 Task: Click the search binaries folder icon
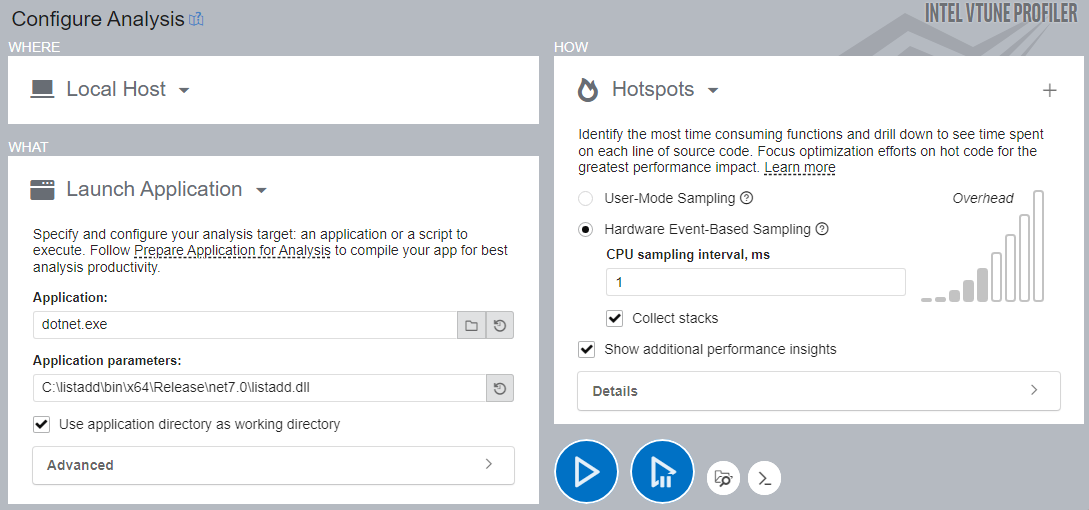[724, 478]
